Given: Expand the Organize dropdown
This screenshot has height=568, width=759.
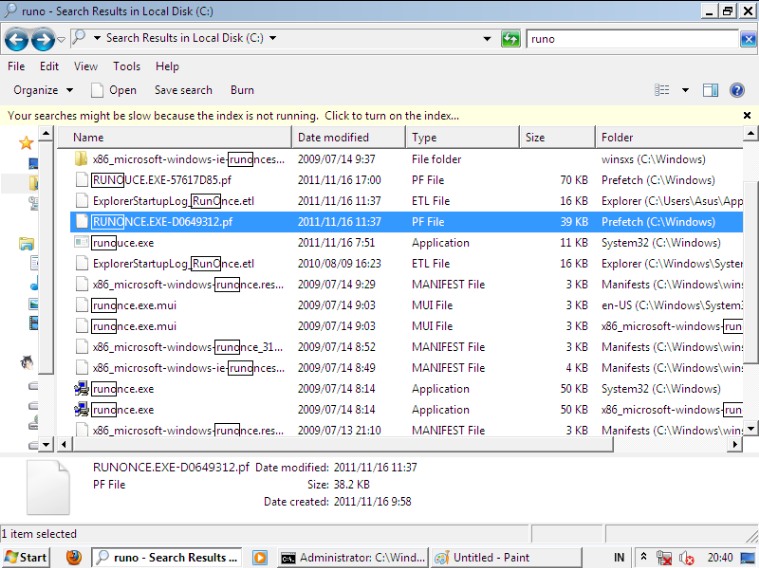Looking at the screenshot, I should pos(43,90).
